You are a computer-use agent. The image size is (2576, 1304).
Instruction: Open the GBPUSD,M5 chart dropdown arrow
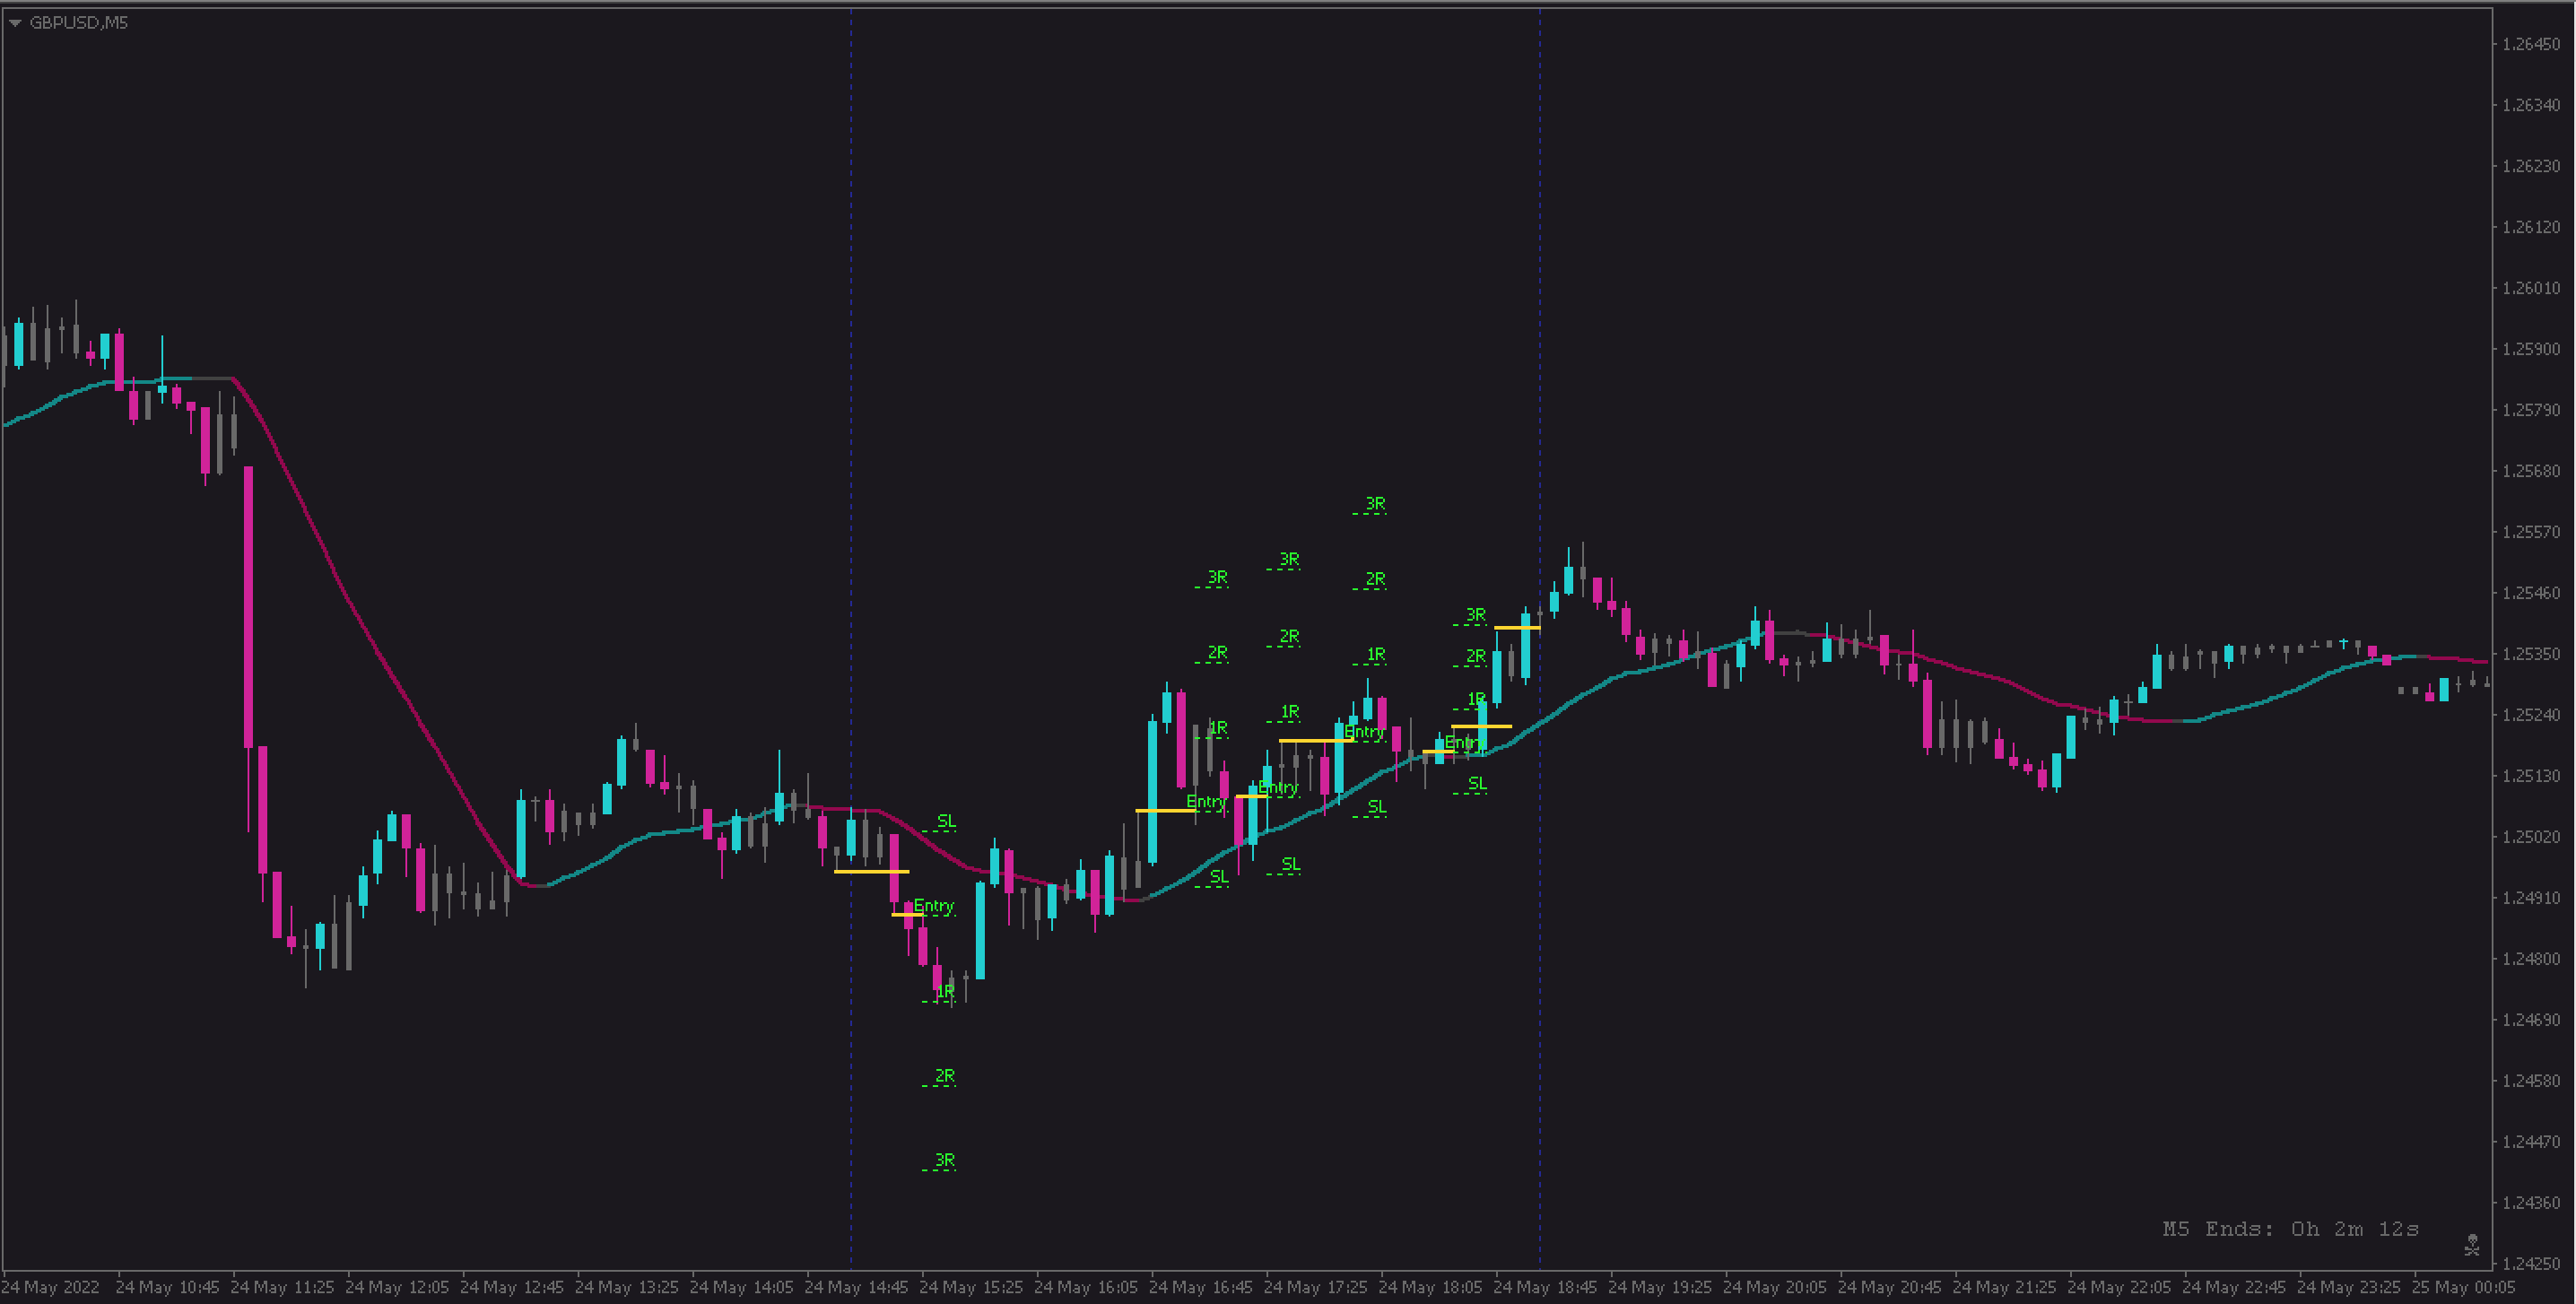15,22
